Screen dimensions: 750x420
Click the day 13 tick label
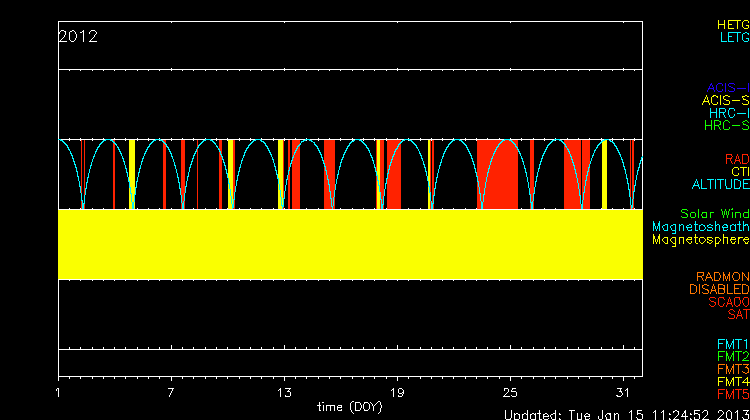285,392
